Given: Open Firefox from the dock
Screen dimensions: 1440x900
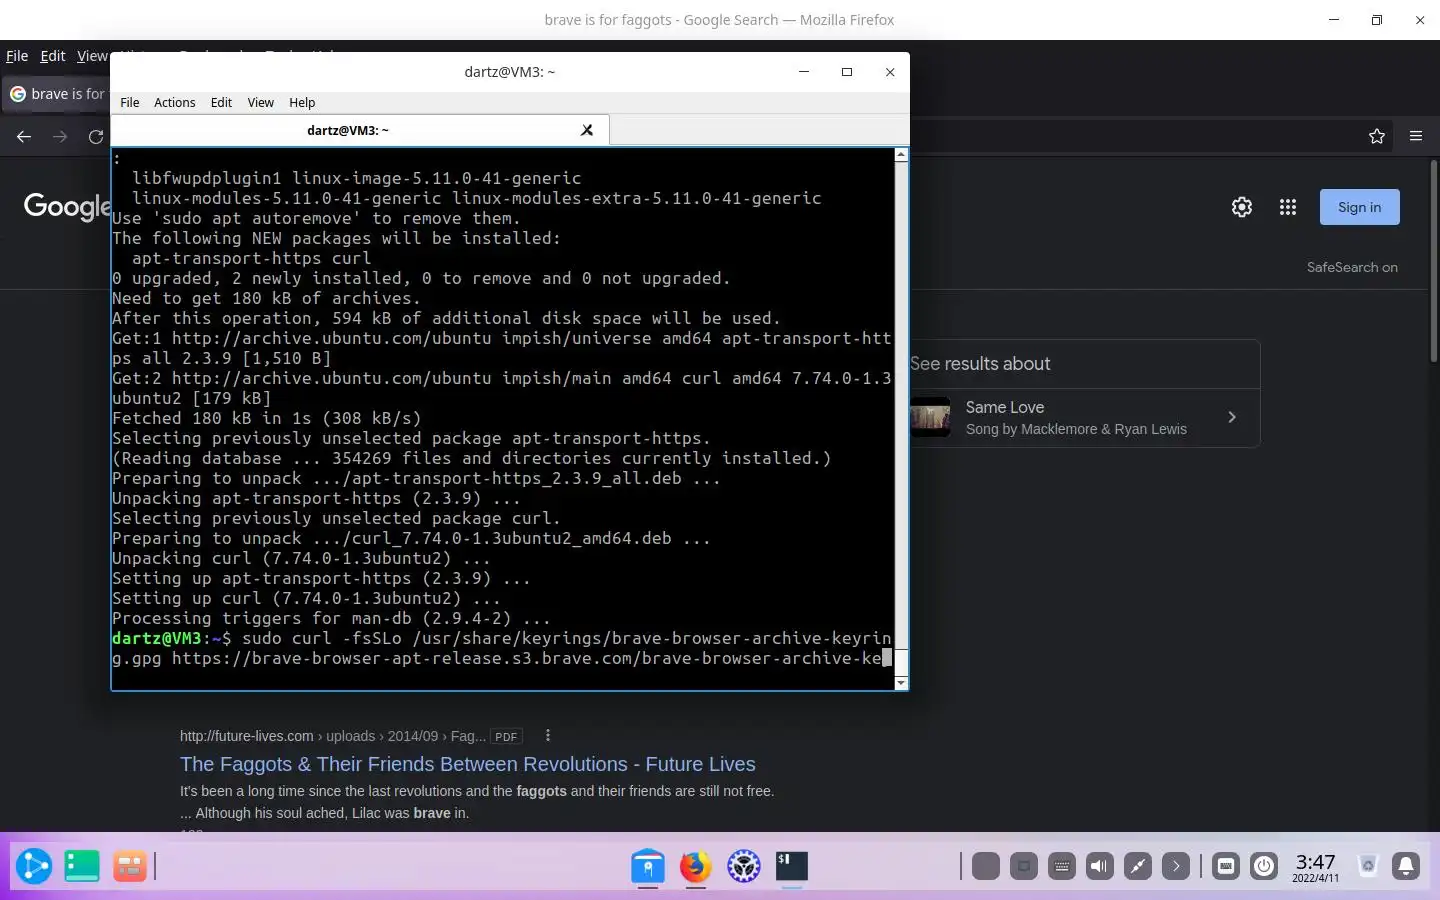Looking at the screenshot, I should [x=696, y=866].
